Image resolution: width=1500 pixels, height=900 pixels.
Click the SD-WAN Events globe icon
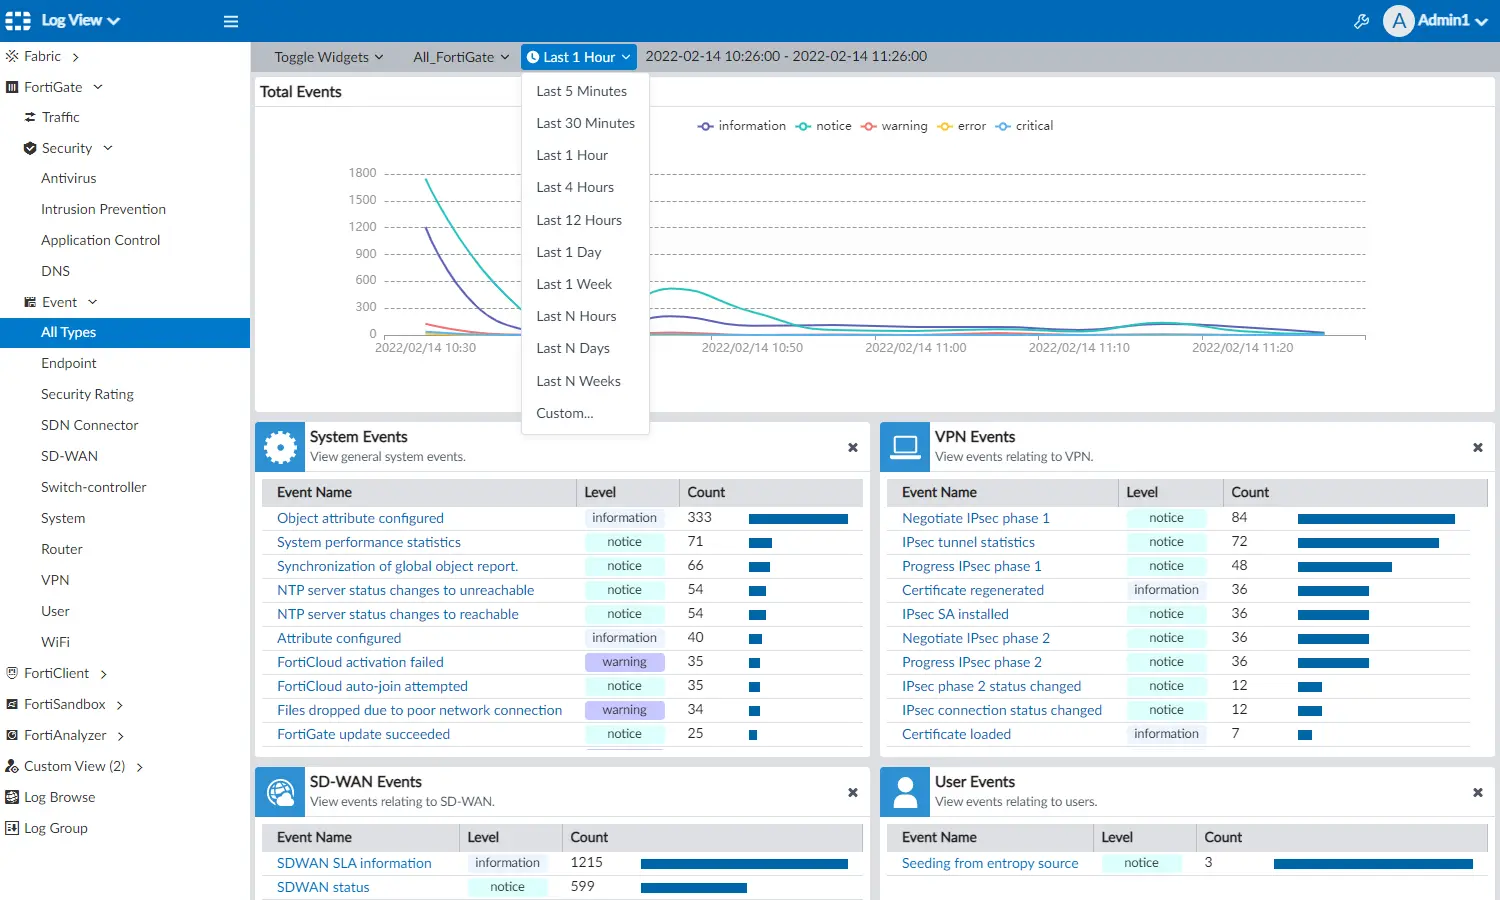280,792
